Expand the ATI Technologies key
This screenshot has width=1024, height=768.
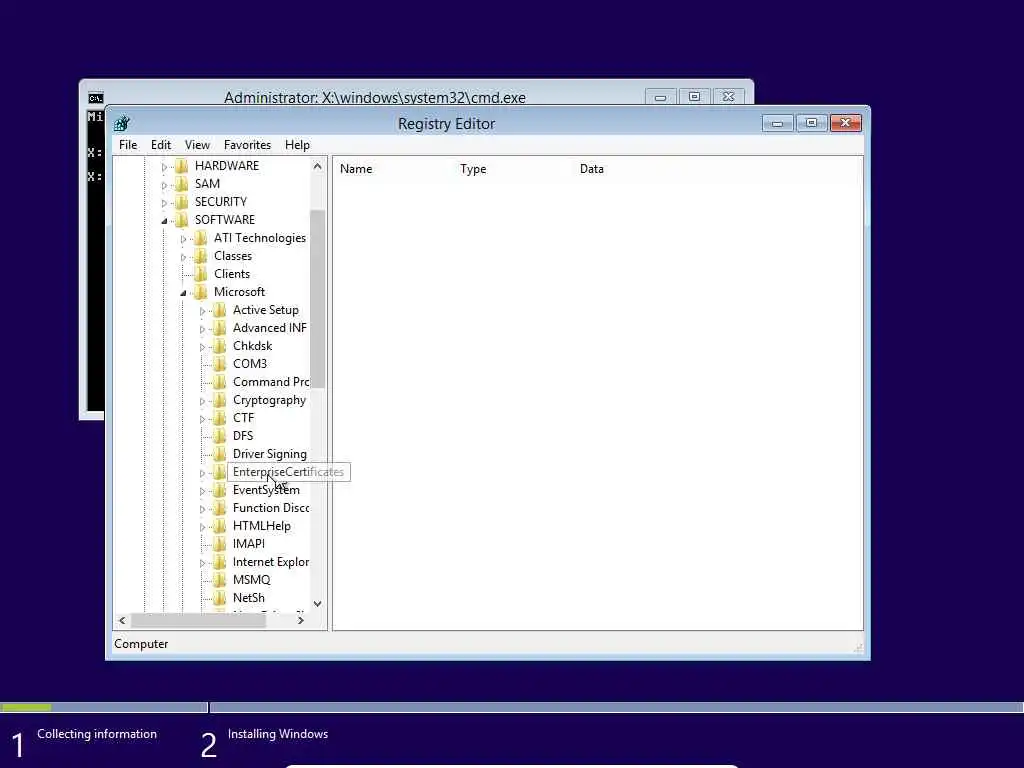183,239
